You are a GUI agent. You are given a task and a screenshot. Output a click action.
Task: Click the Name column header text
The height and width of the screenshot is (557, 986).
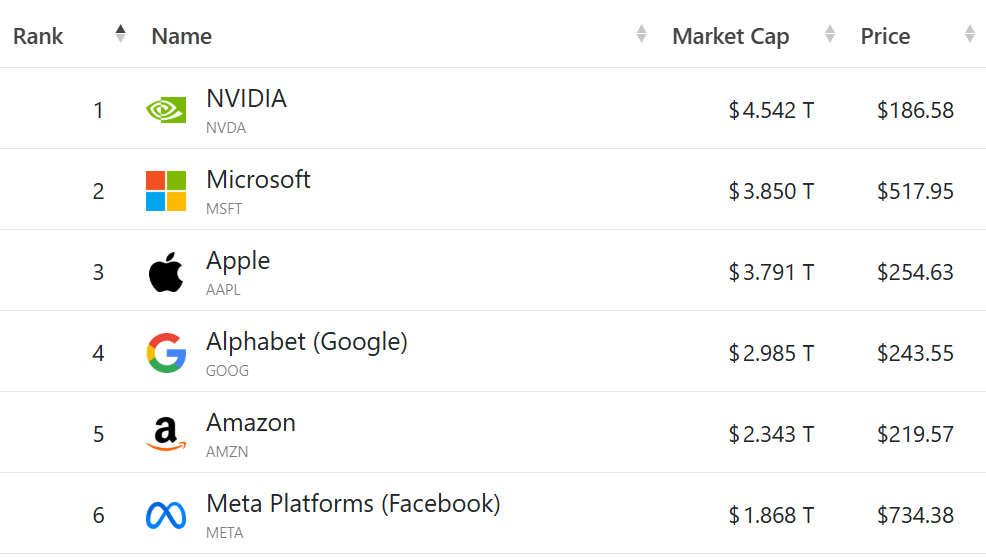pos(181,37)
